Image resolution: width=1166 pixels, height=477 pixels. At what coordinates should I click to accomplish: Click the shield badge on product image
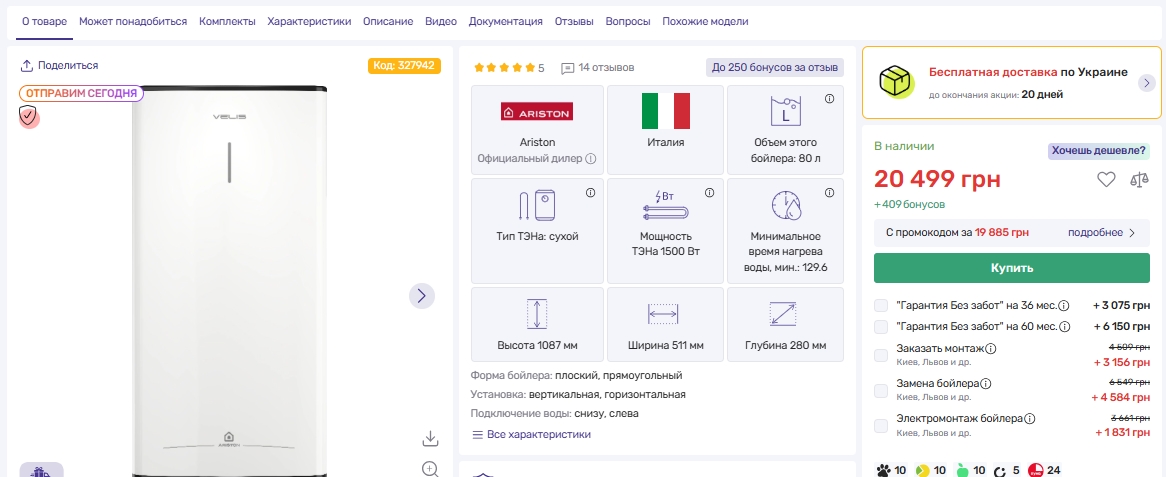point(29,117)
